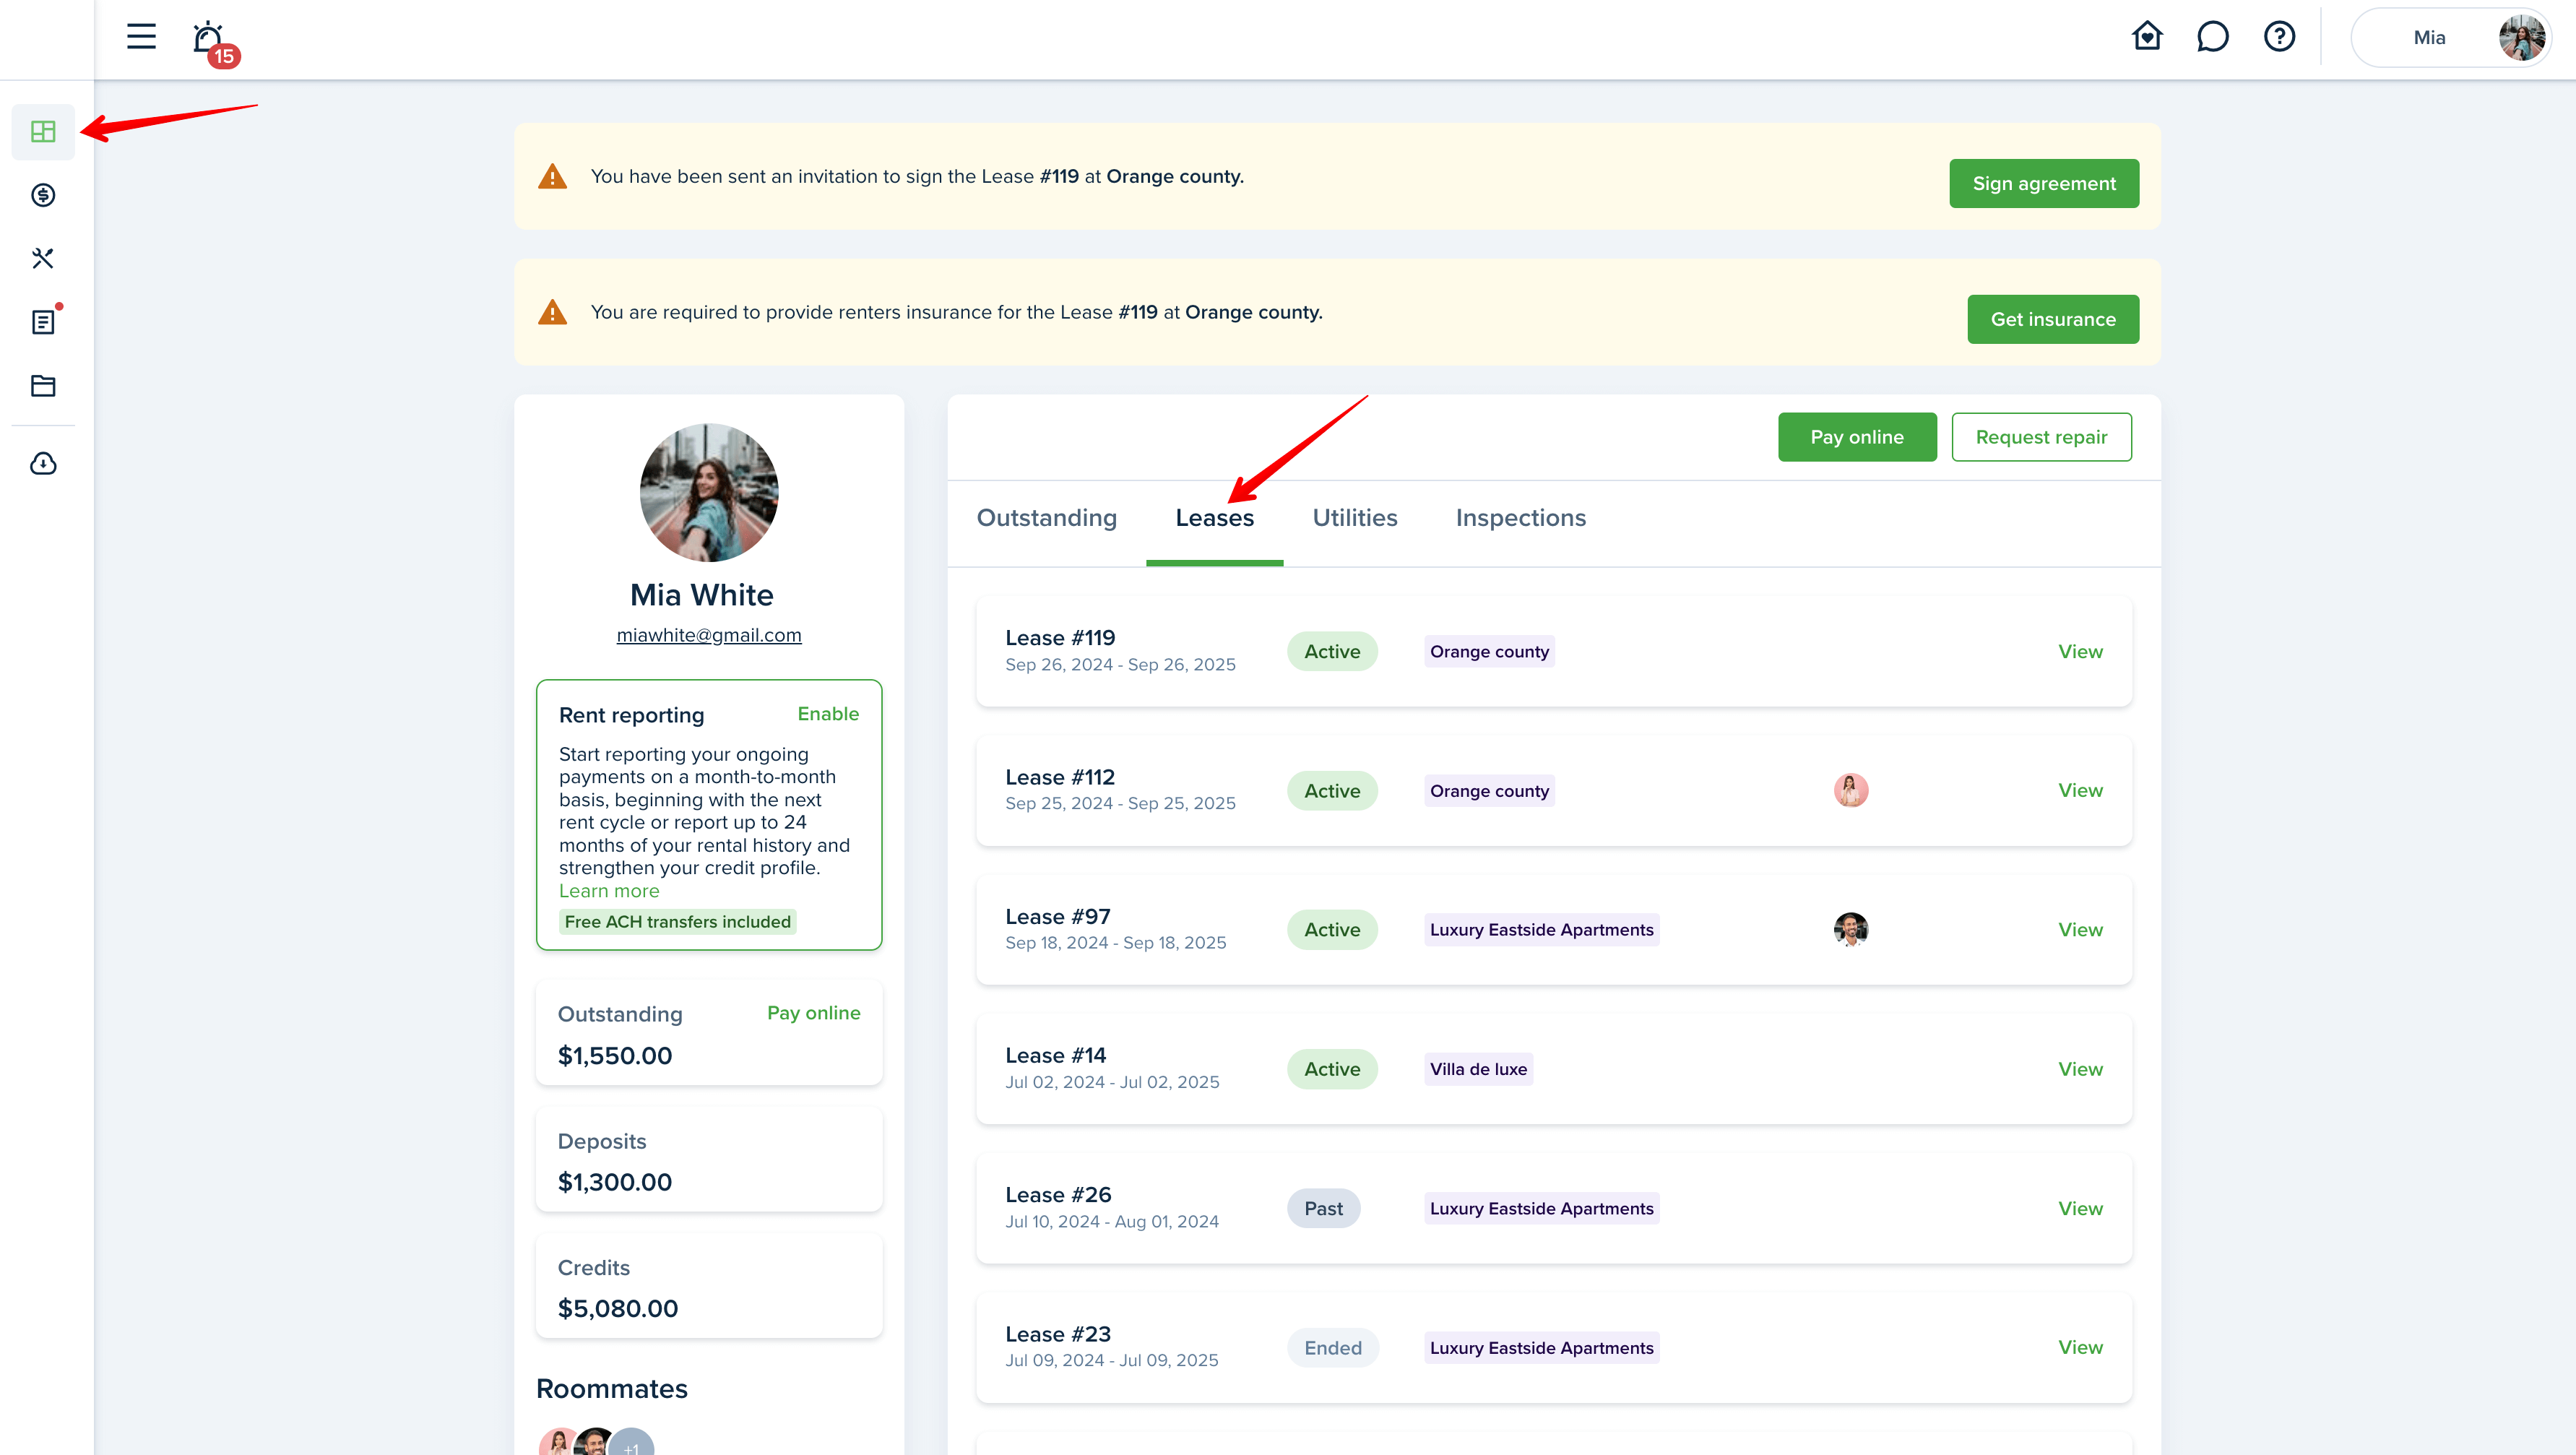The width and height of the screenshot is (2576, 1455).
Task: Open Mia's account avatar in header
Action: tap(2521, 38)
